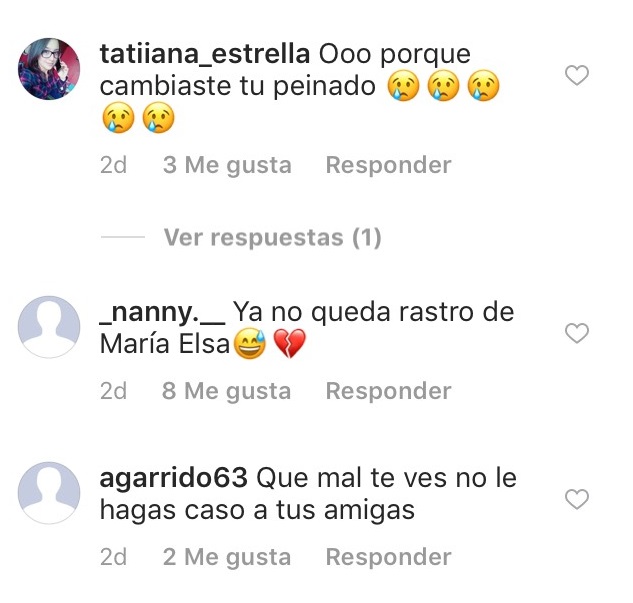Select the 'Que mal te ves' comment text
633x603 pixels.
coord(308,494)
